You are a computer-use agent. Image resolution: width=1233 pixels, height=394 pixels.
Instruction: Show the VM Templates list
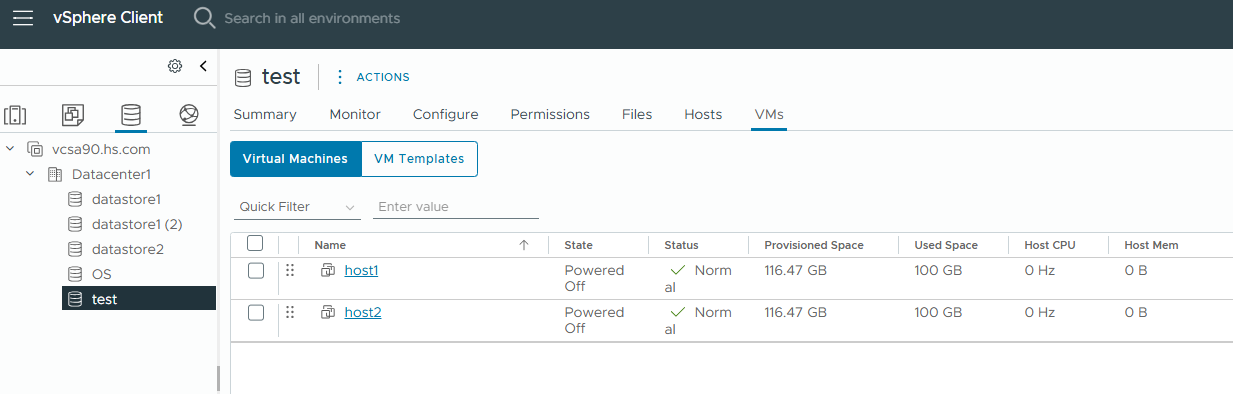click(419, 159)
